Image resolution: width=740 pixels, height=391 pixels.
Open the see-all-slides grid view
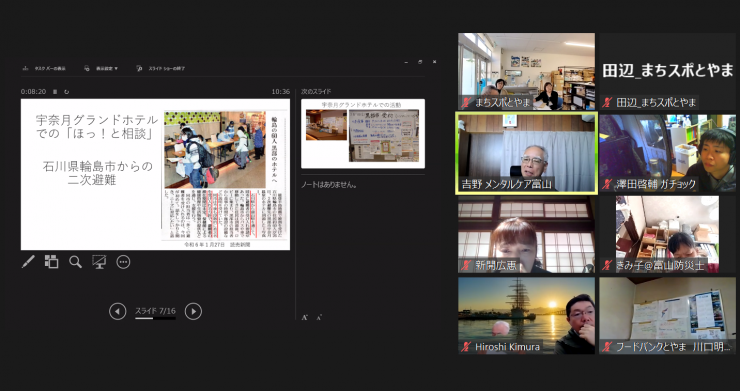[x=51, y=262]
